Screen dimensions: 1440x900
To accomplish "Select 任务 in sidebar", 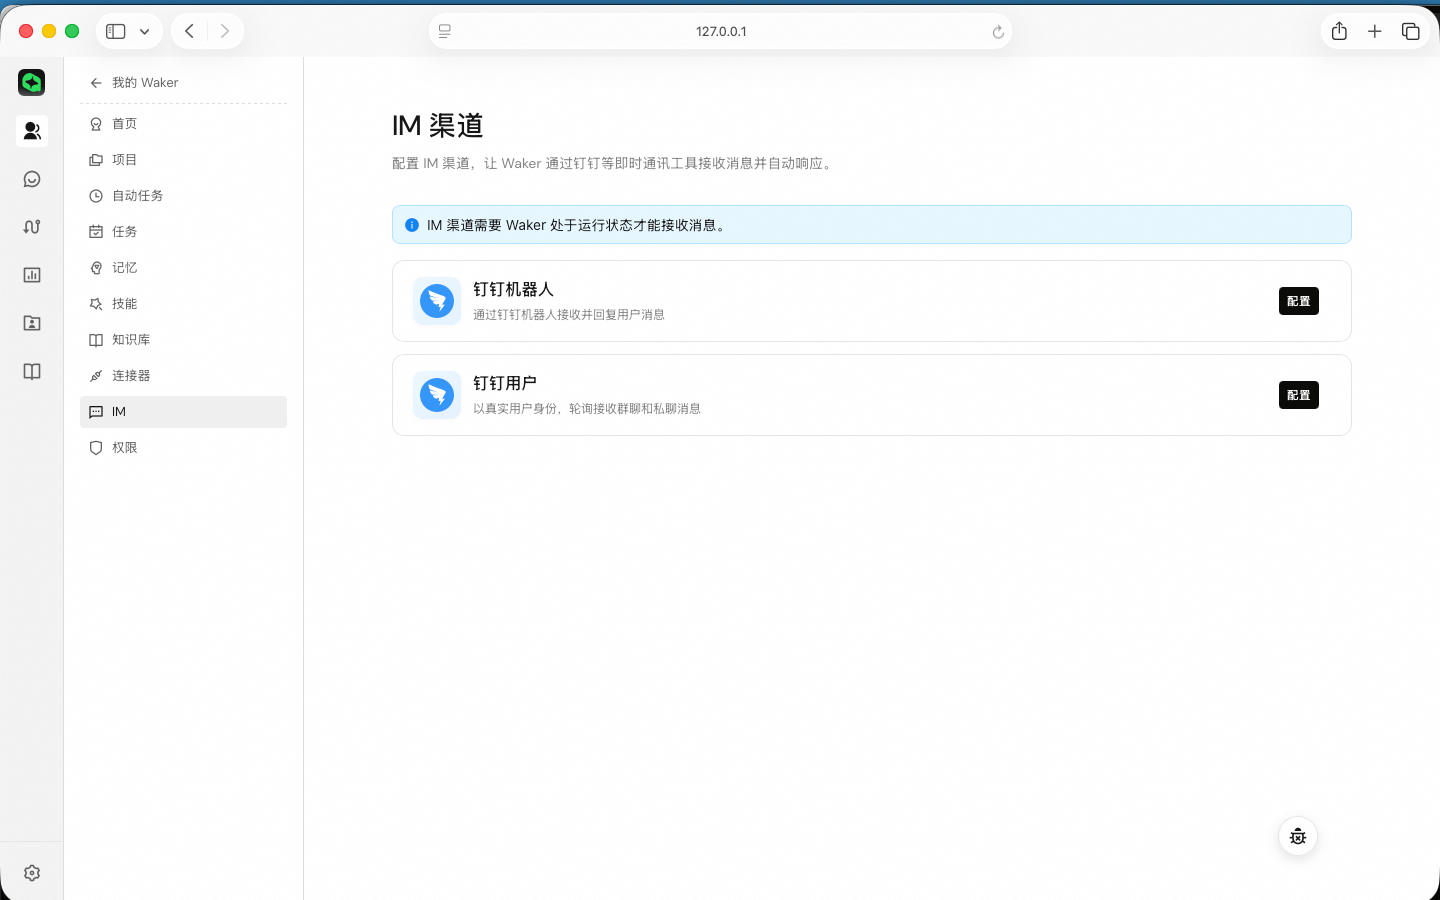I will click(x=183, y=232).
